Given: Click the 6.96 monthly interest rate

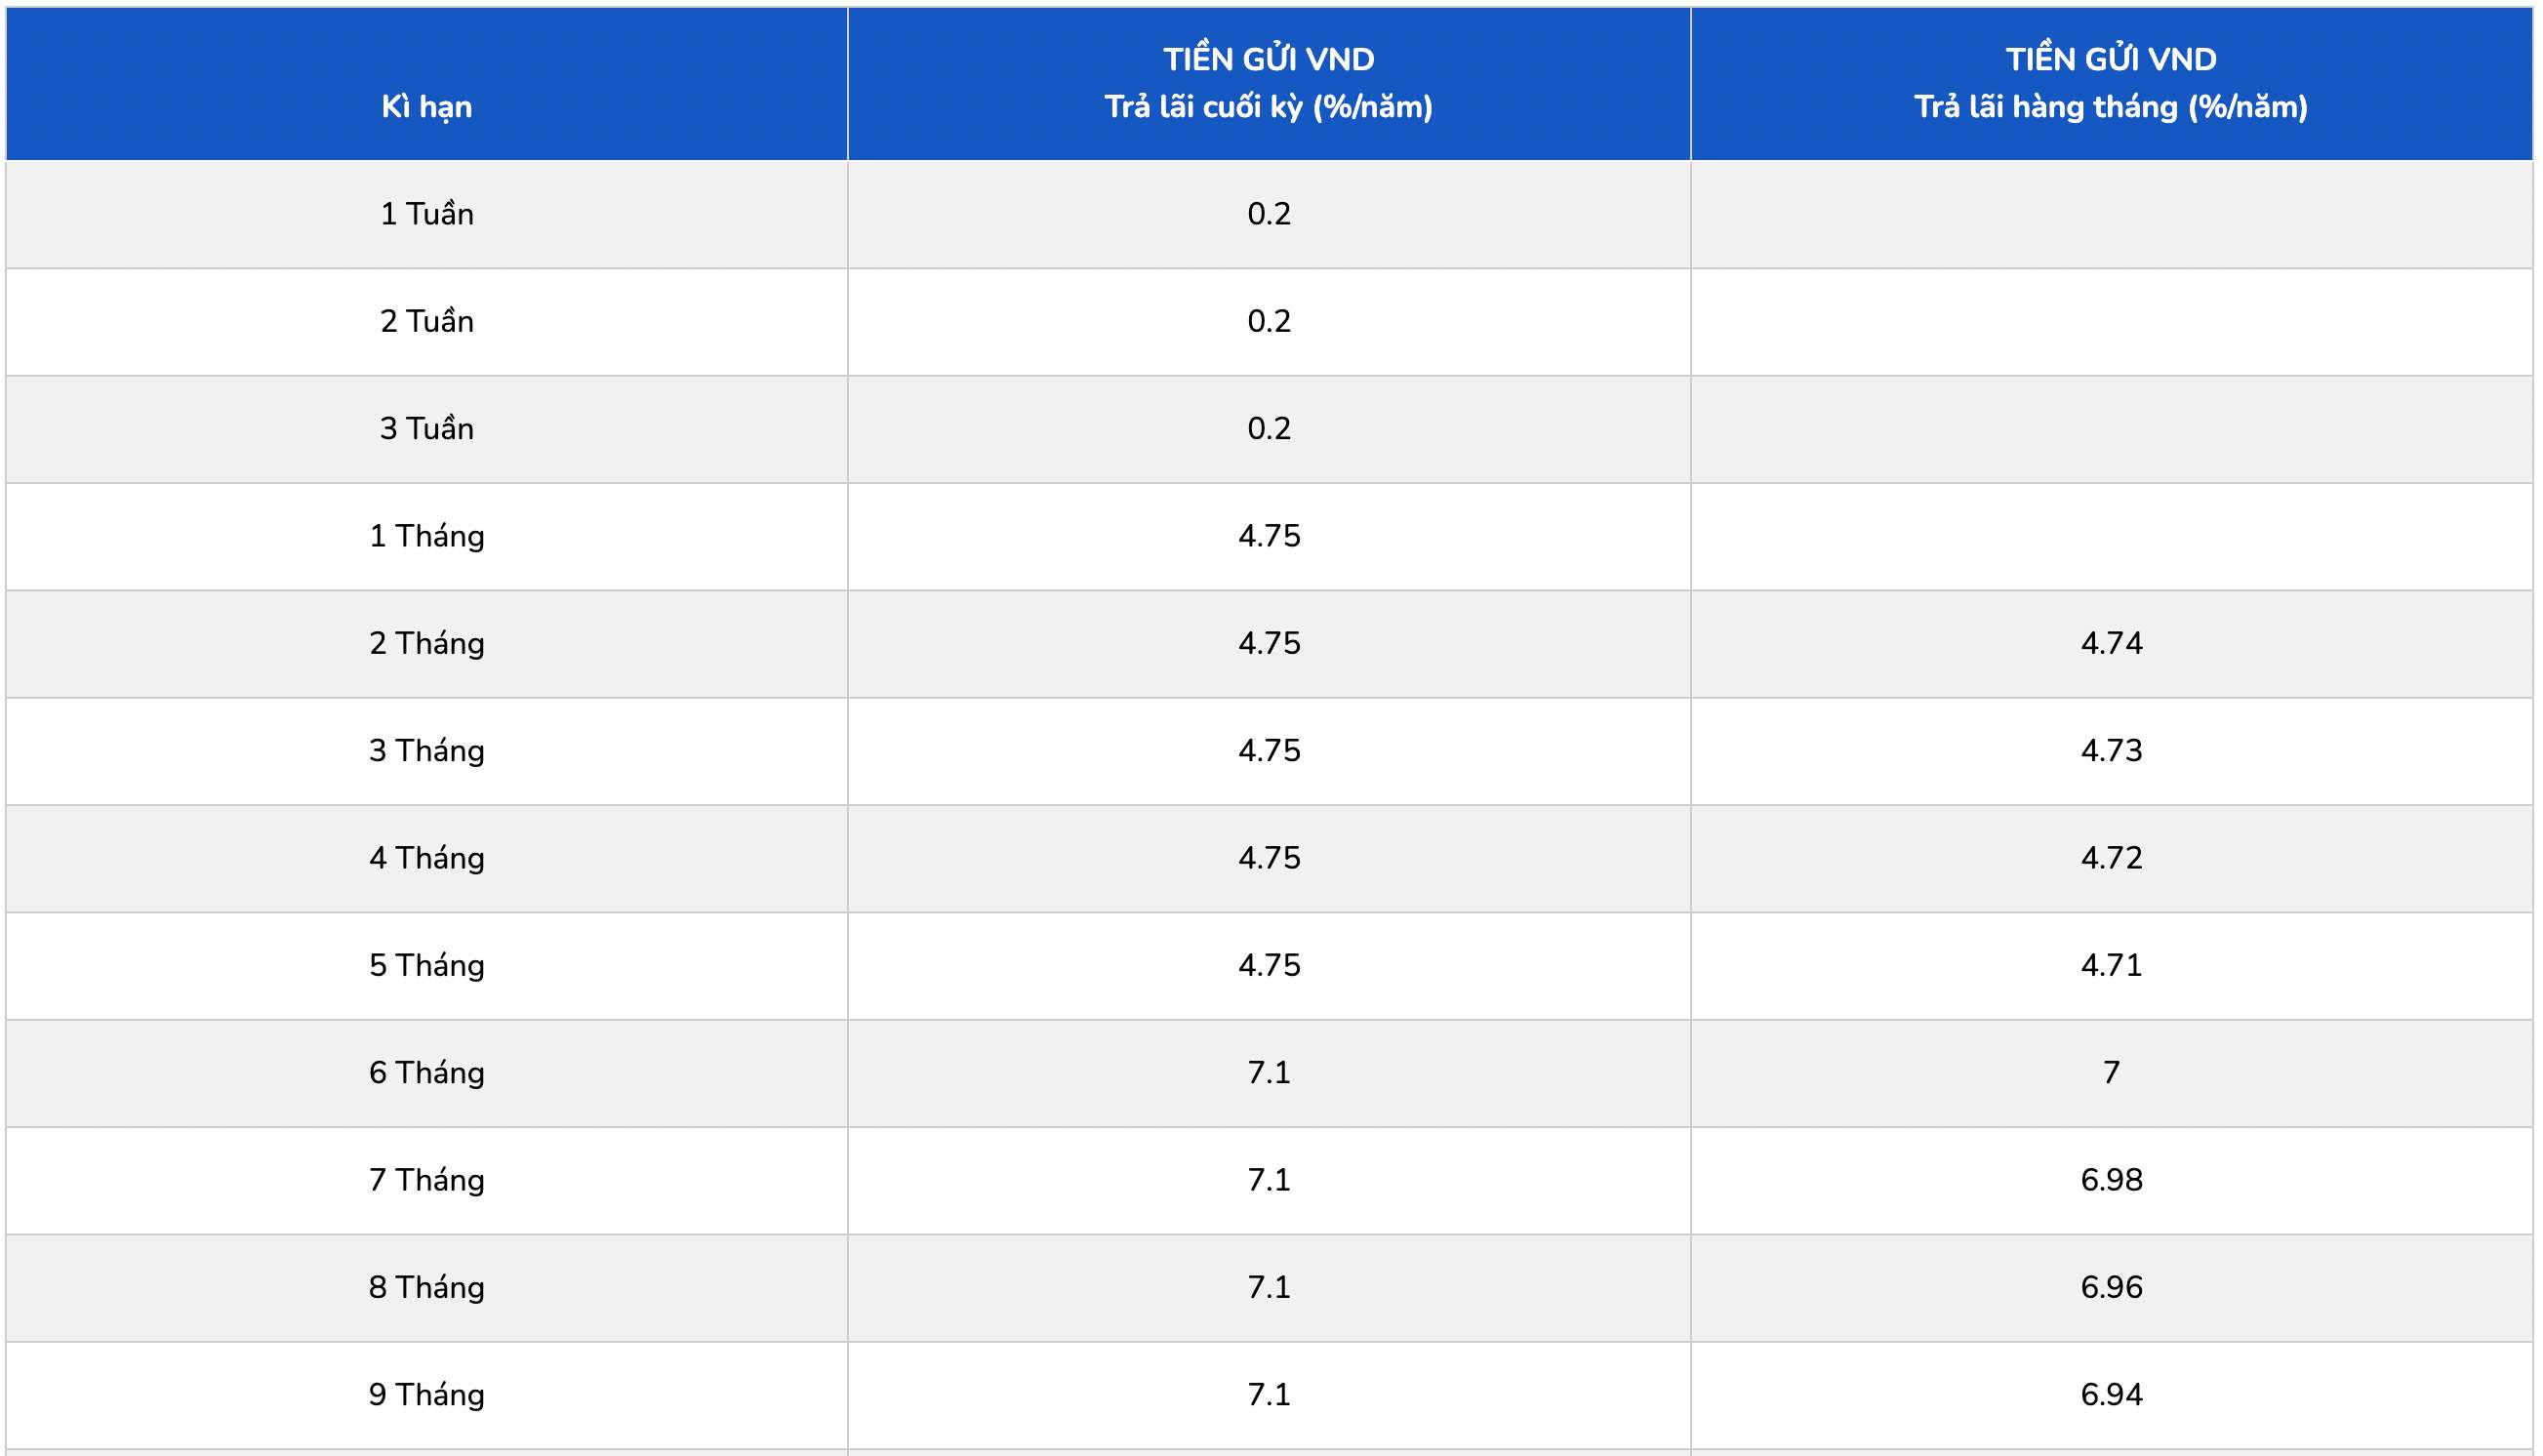Looking at the screenshot, I should [2110, 1287].
